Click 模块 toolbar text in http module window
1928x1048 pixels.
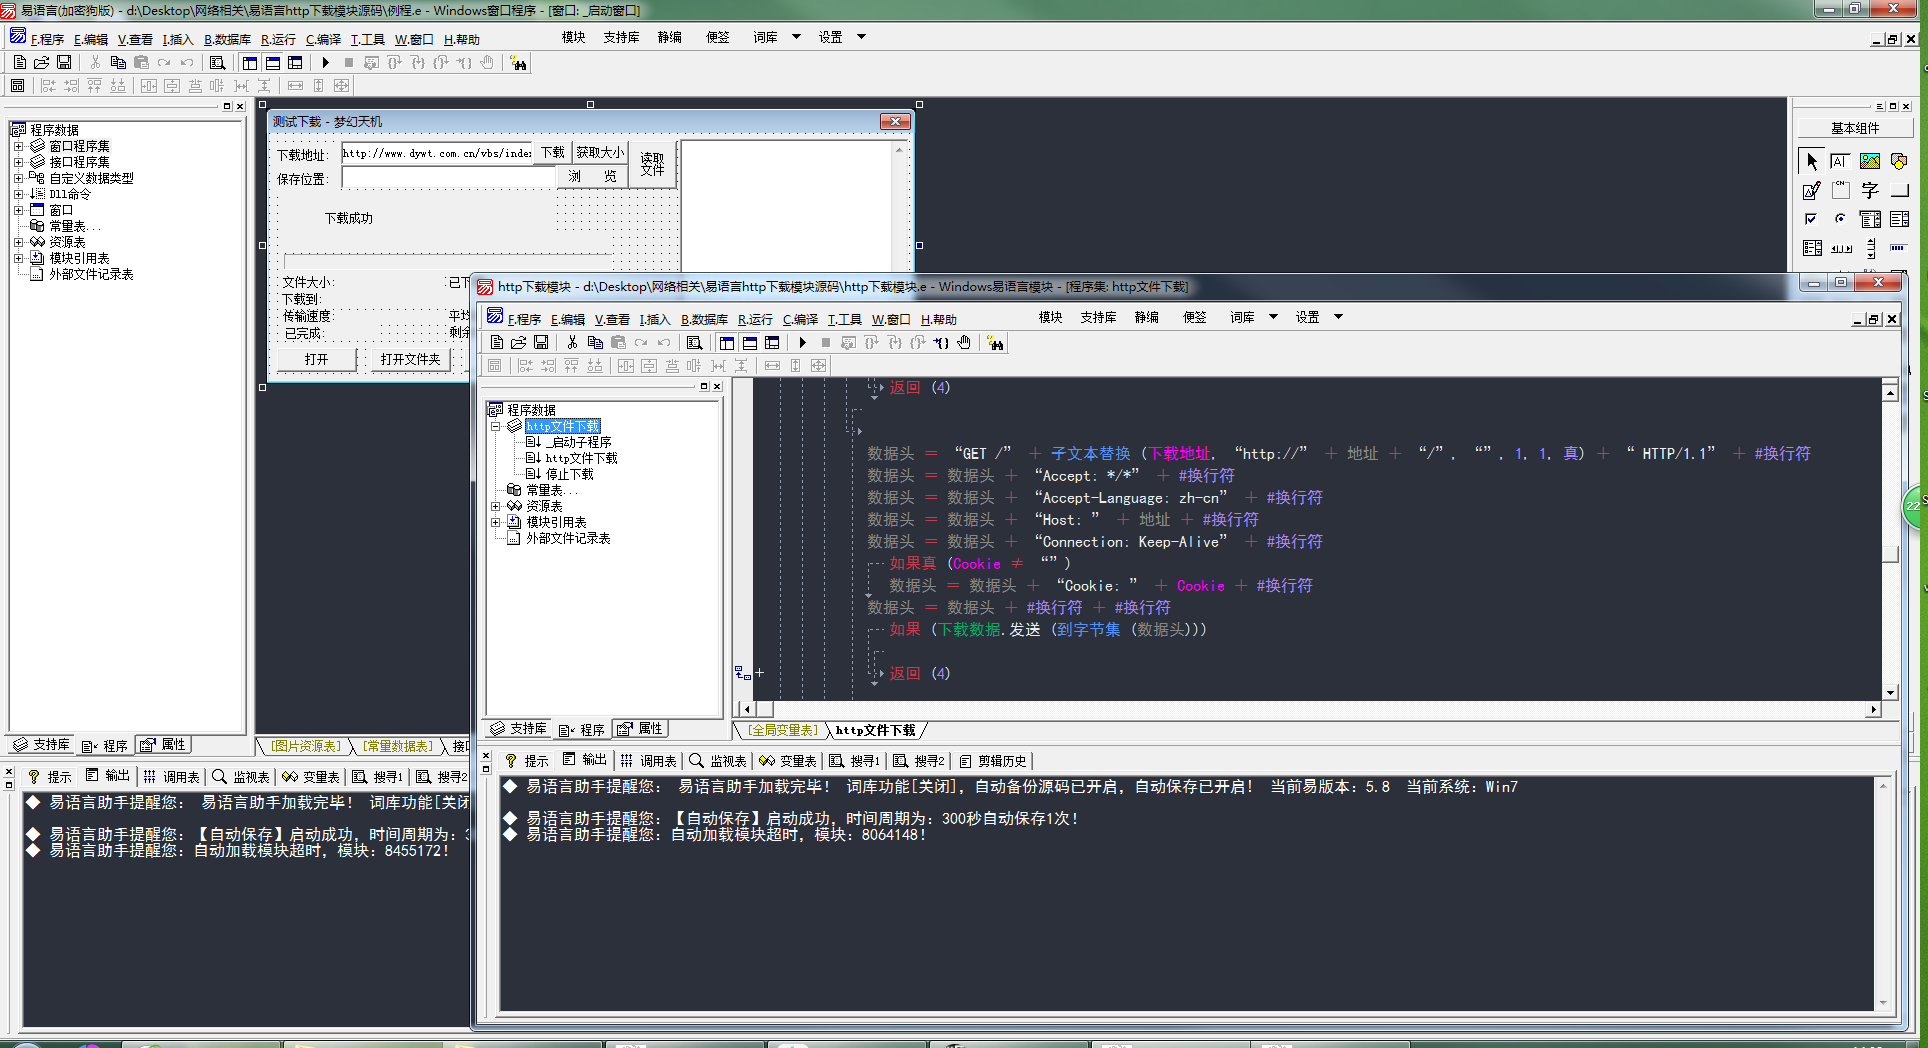(x=1050, y=317)
